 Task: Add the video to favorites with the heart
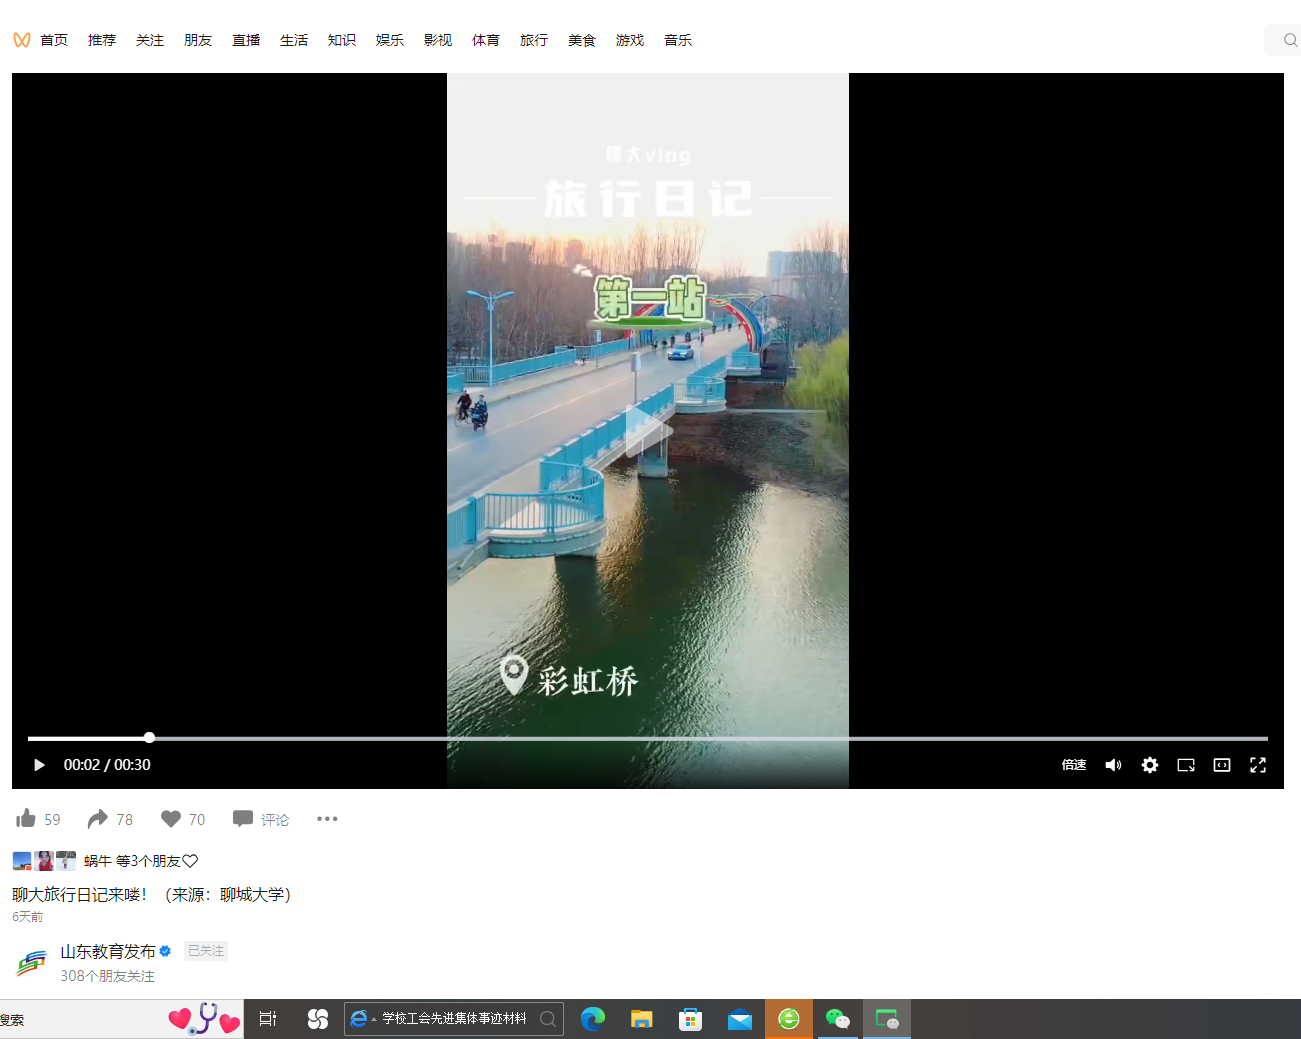[169, 818]
